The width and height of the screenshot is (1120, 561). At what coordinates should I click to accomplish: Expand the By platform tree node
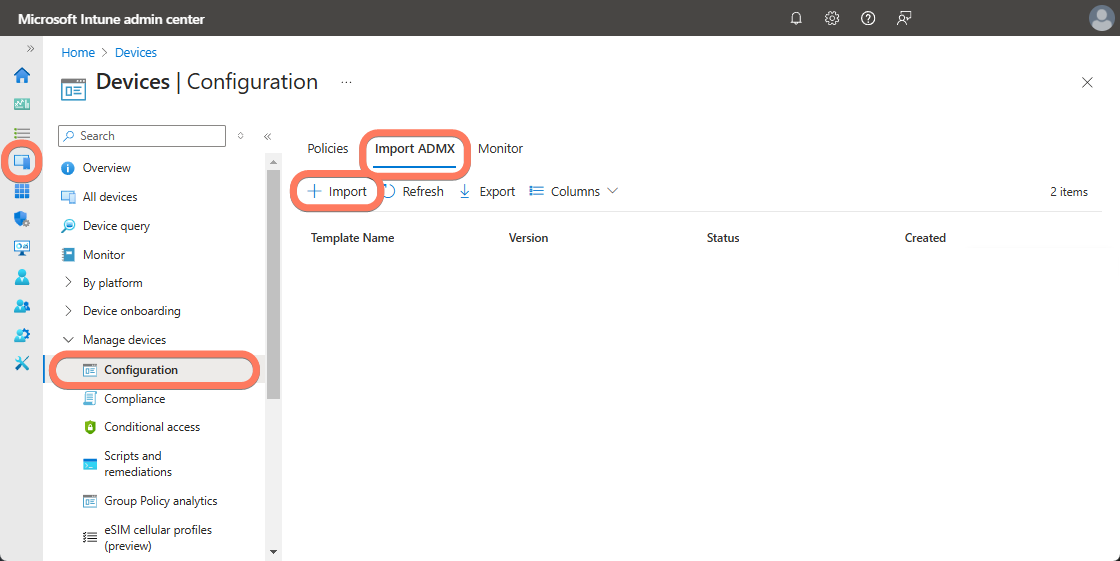68,283
